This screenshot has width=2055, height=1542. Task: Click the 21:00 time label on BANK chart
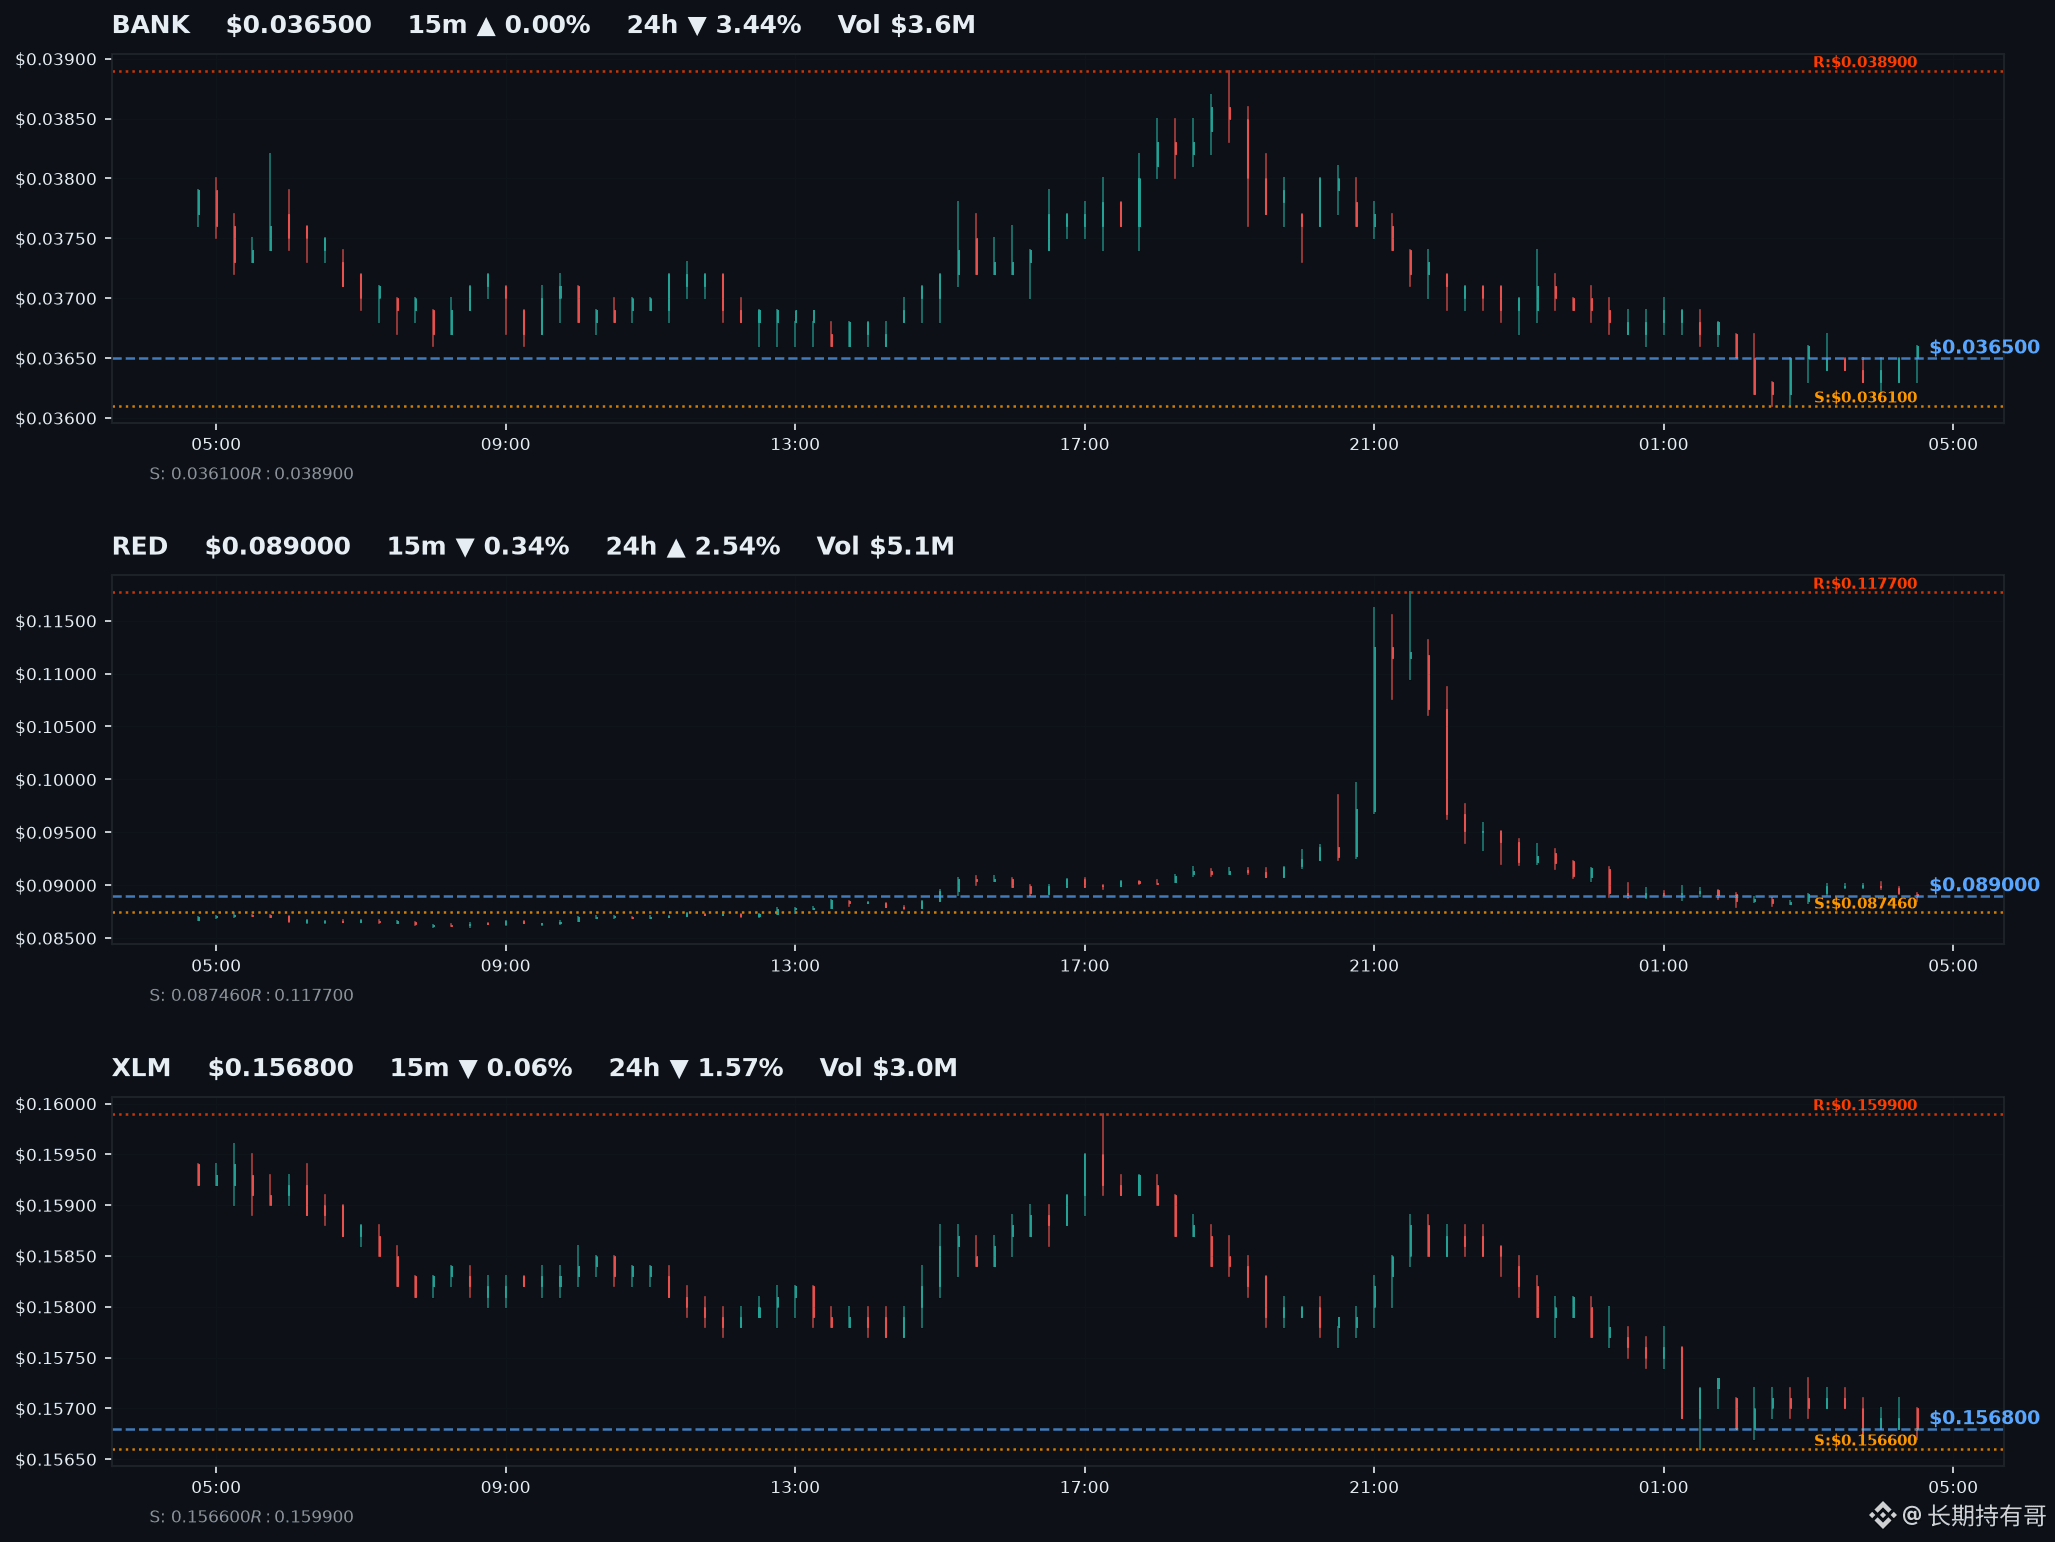[1374, 444]
